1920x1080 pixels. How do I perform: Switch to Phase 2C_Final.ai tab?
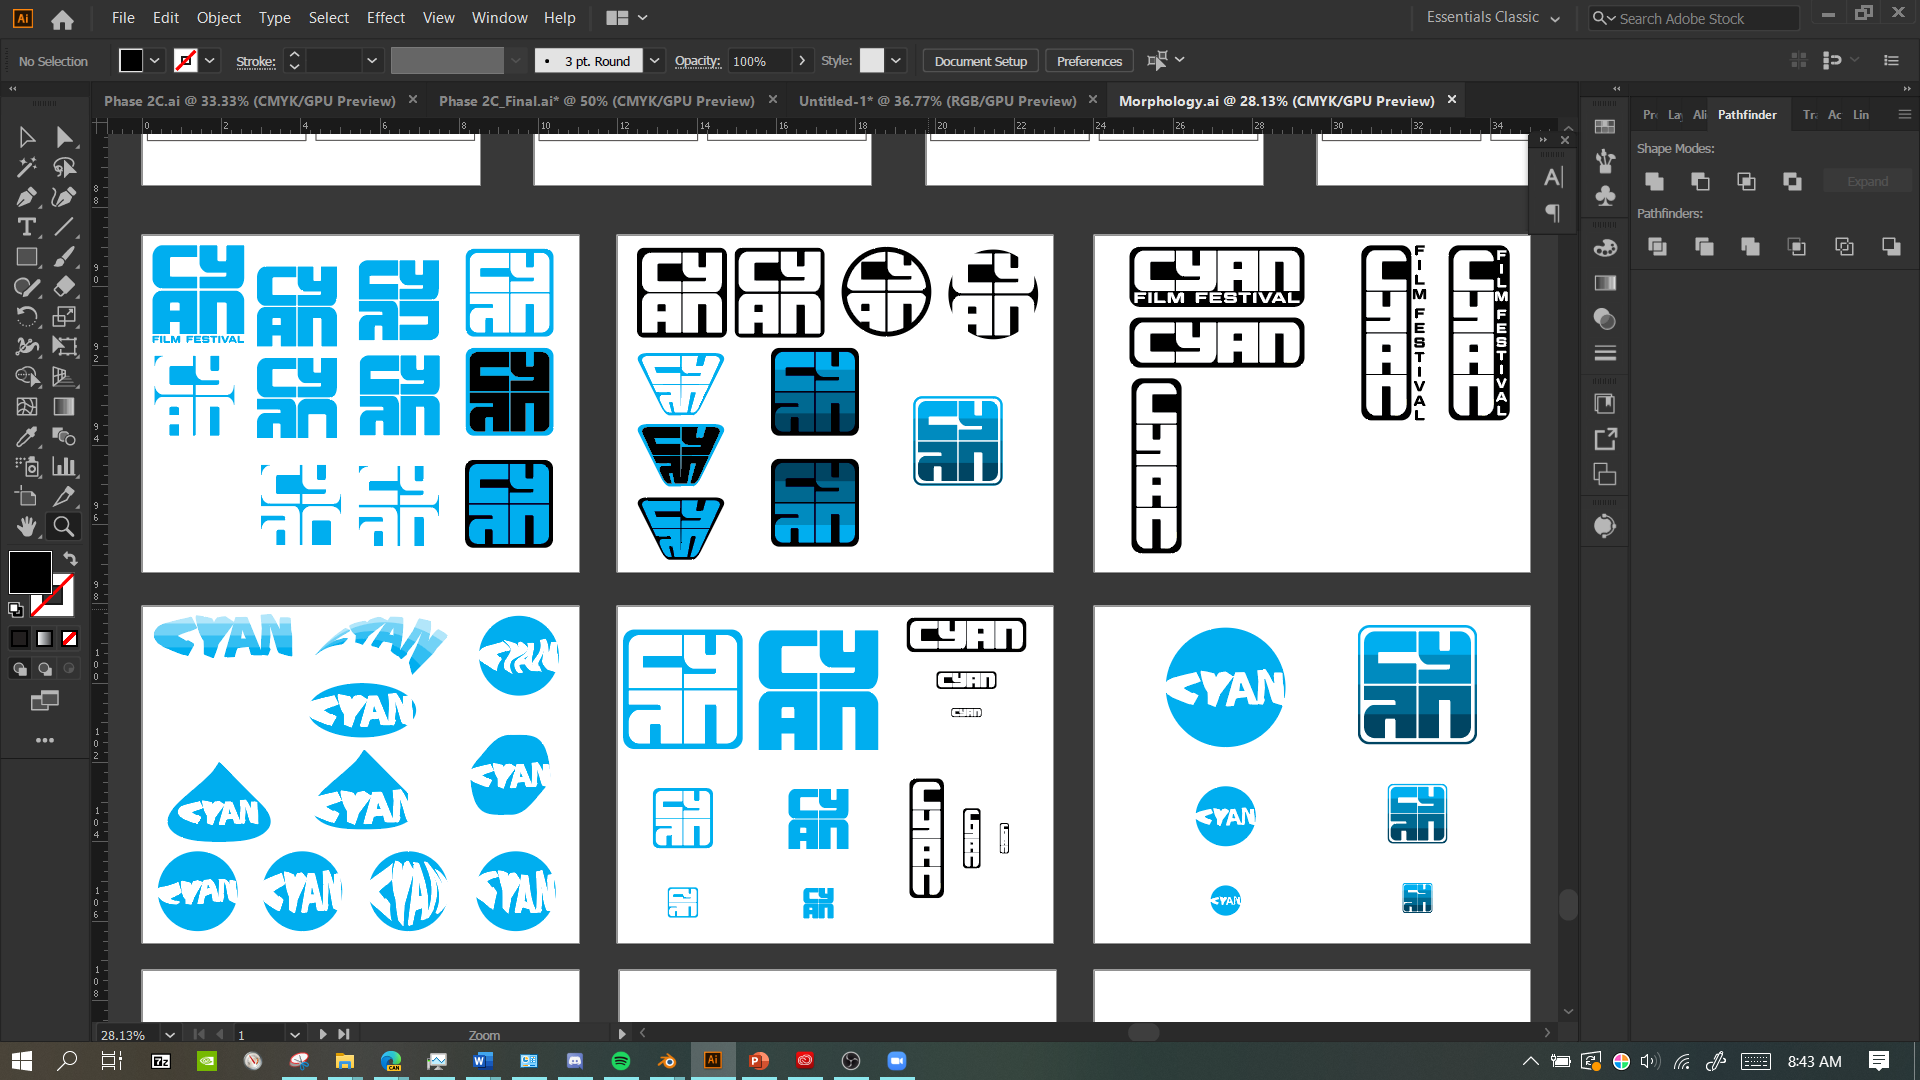(596, 101)
